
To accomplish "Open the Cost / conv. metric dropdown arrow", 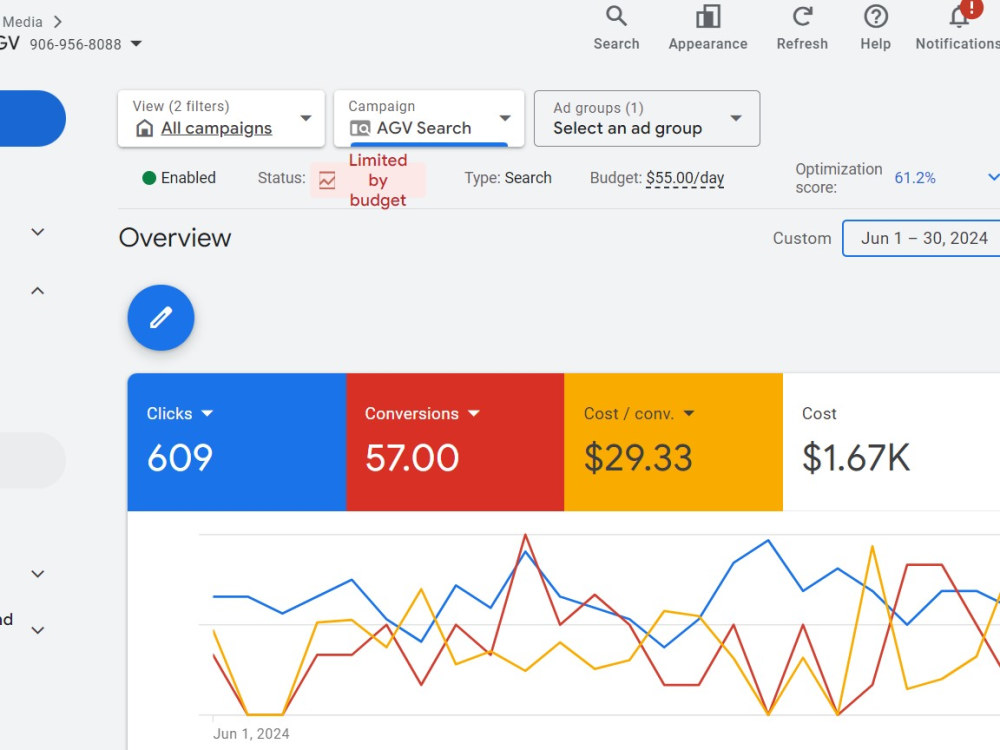I will pos(689,413).
